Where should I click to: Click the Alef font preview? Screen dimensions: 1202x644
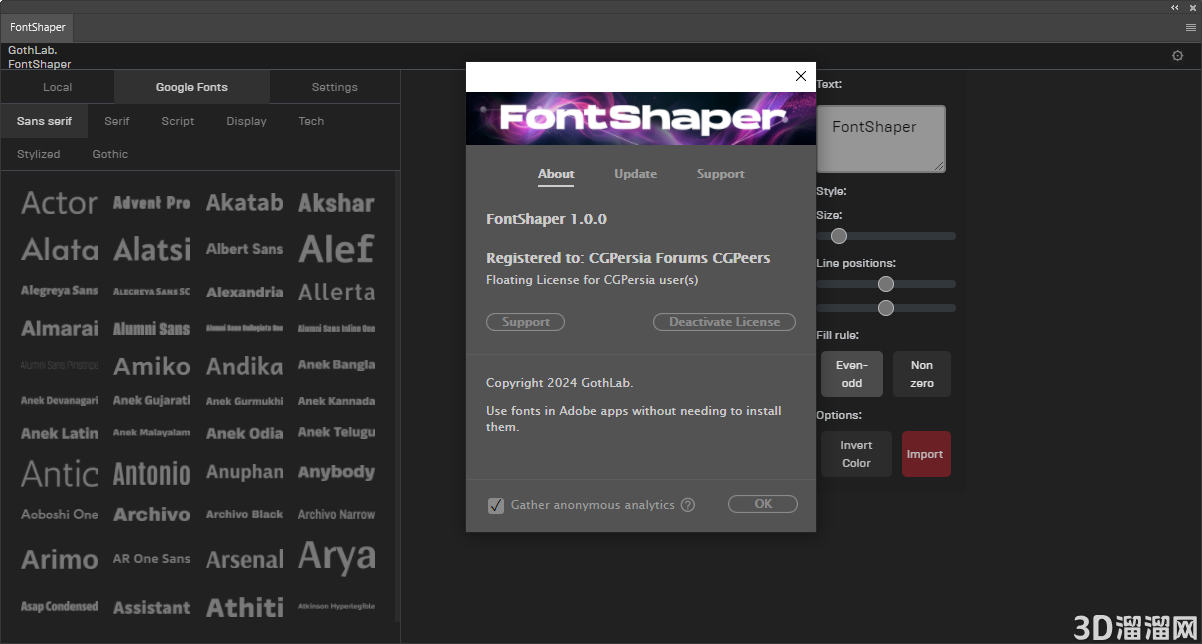(336, 248)
